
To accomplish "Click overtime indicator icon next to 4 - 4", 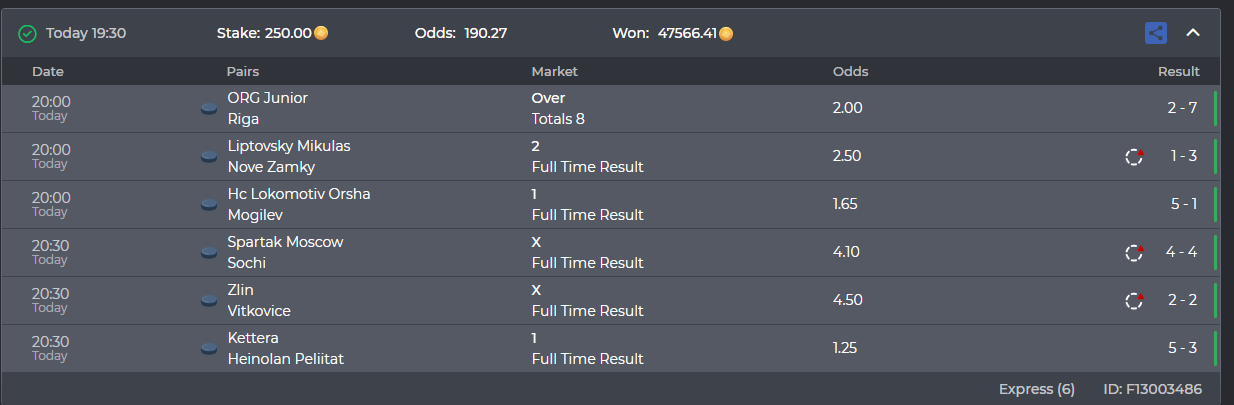I will [x=1134, y=252].
